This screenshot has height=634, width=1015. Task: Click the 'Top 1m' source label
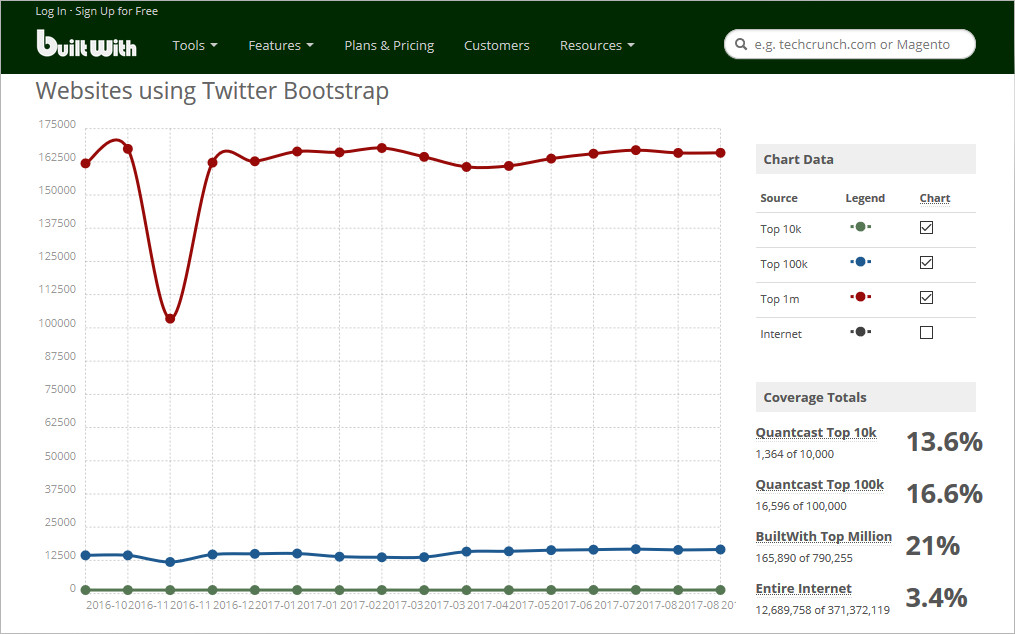779,299
